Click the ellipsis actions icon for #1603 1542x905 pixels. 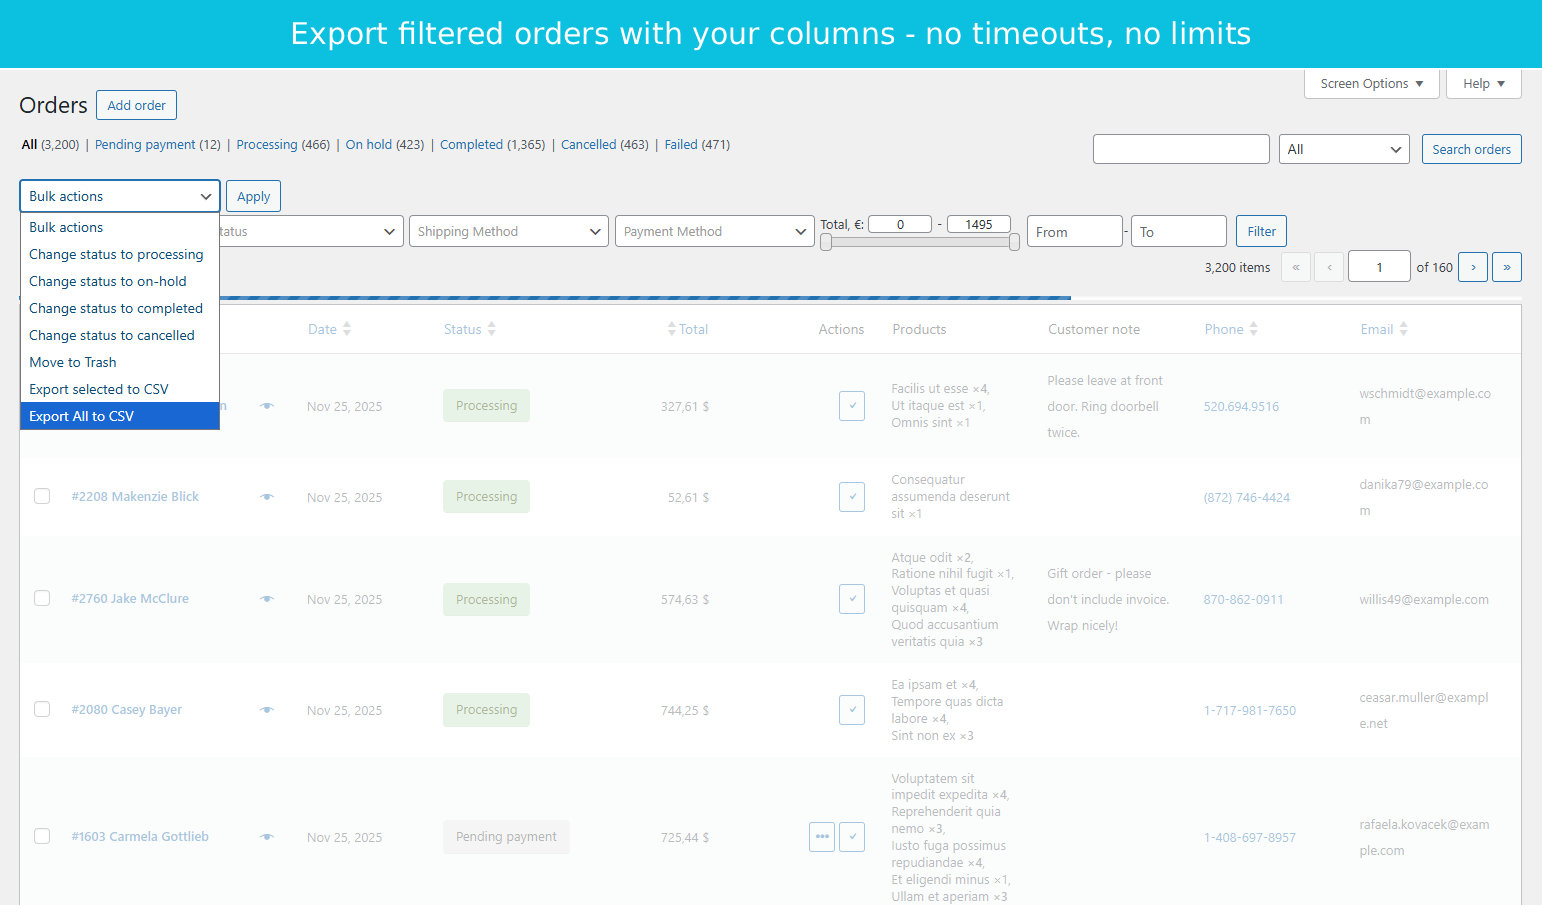(x=821, y=837)
